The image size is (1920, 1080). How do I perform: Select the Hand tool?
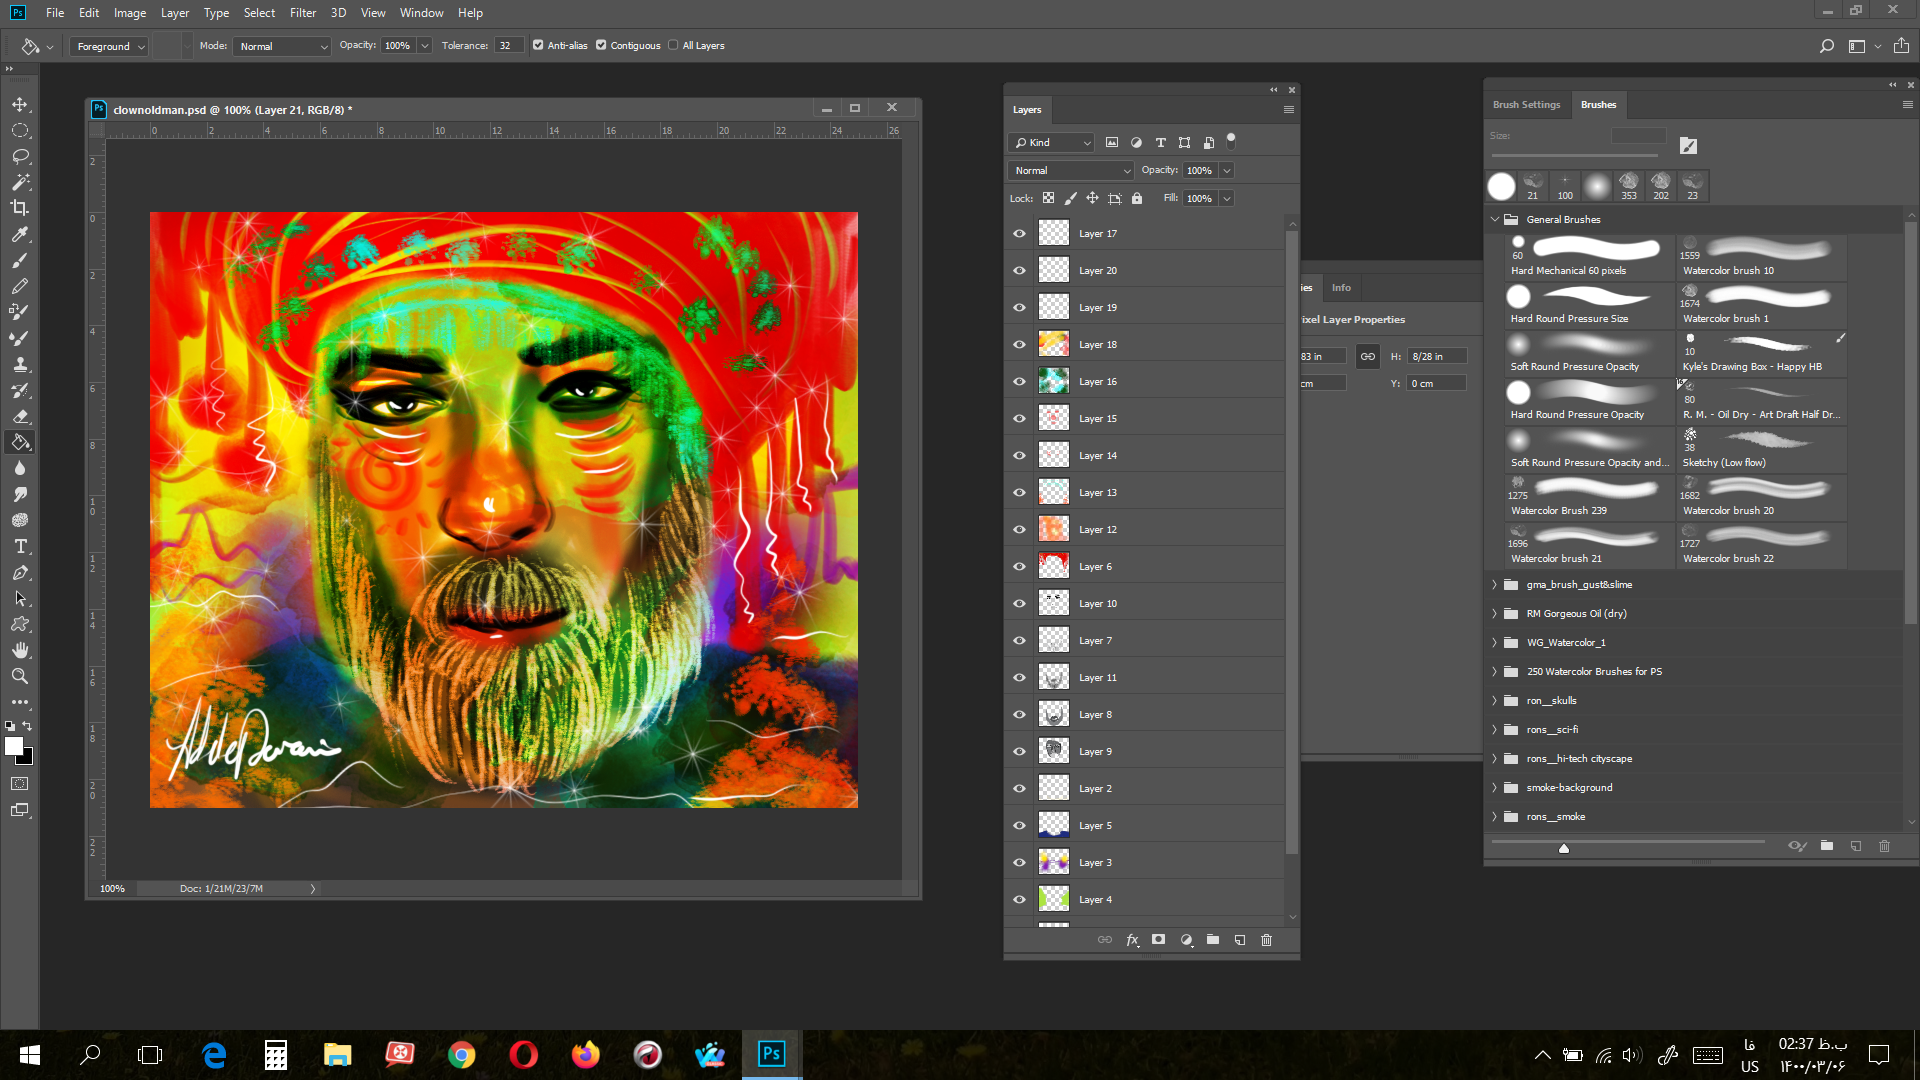[x=20, y=650]
